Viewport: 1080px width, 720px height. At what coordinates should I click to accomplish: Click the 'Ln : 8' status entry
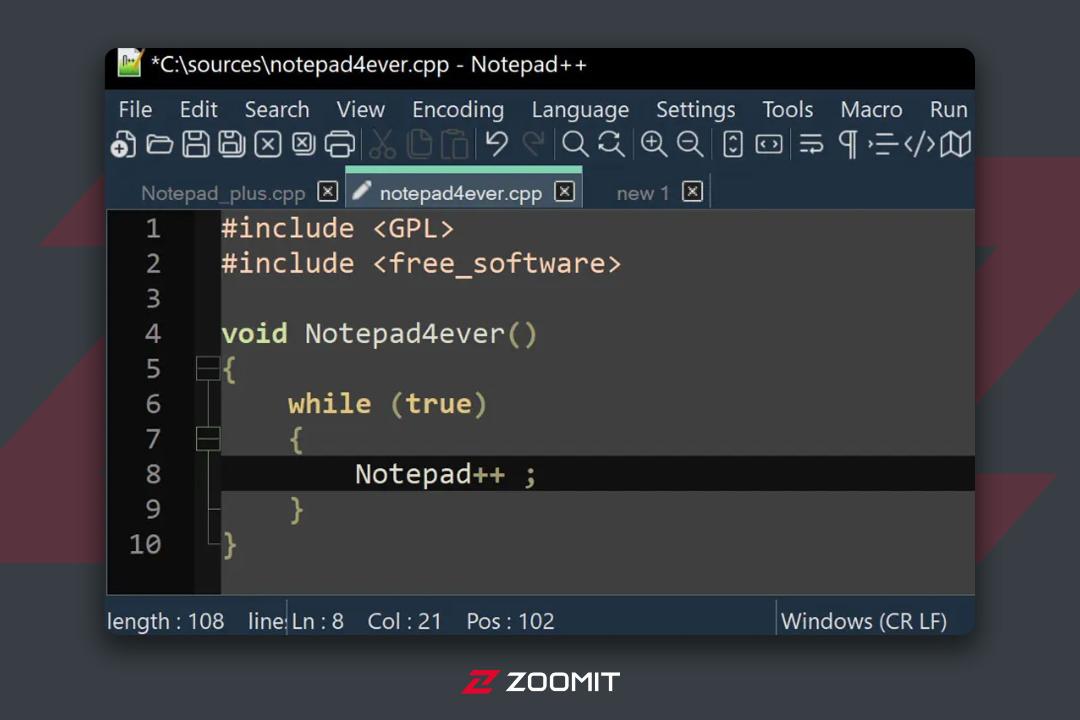[x=318, y=621]
